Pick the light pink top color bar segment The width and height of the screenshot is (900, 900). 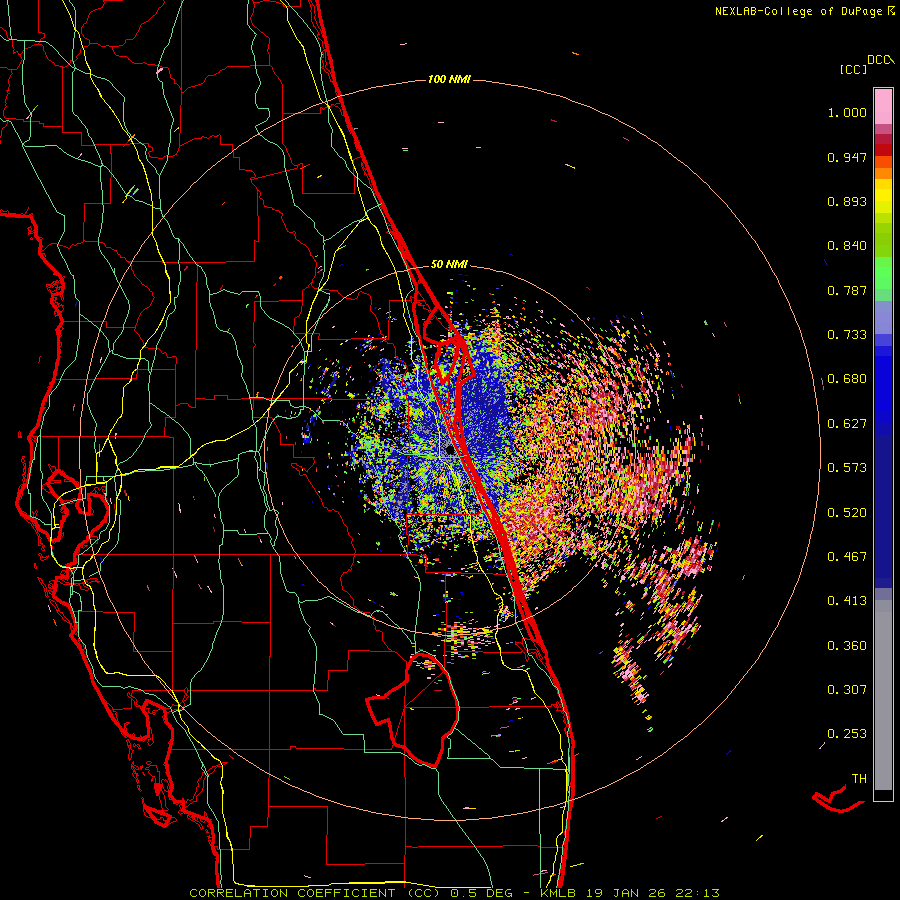coord(883,107)
